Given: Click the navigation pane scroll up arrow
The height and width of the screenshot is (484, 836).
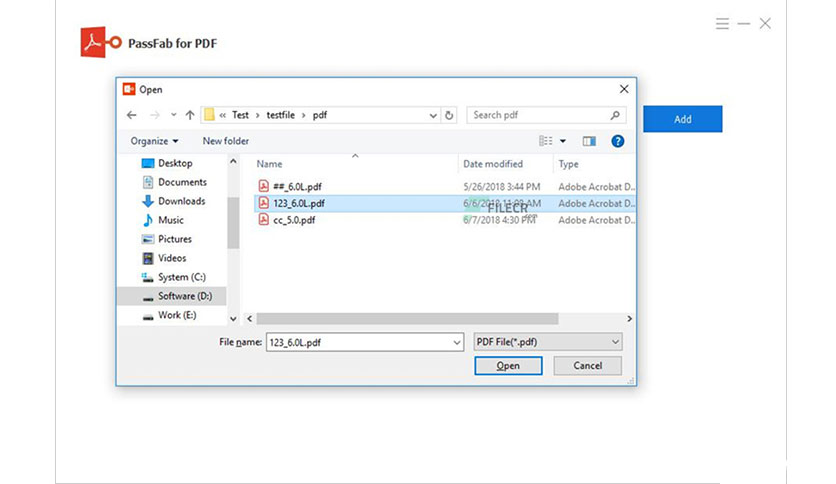Looking at the screenshot, I should tap(233, 161).
